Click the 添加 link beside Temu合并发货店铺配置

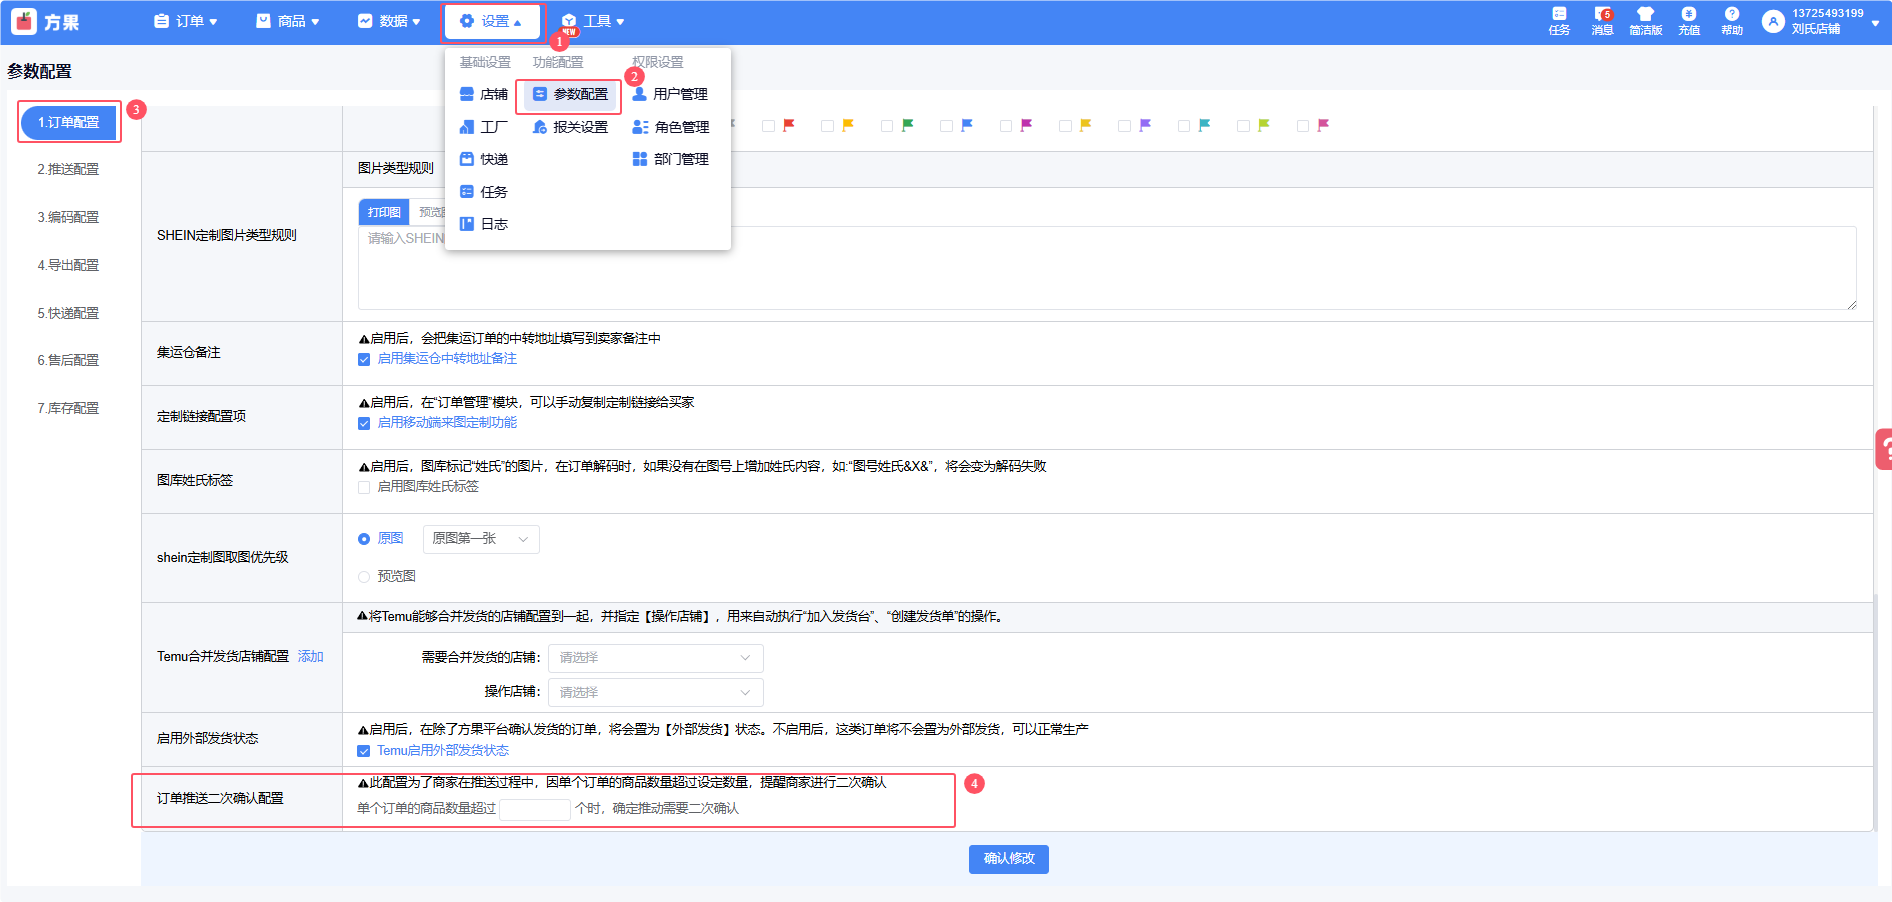point(311,657)
